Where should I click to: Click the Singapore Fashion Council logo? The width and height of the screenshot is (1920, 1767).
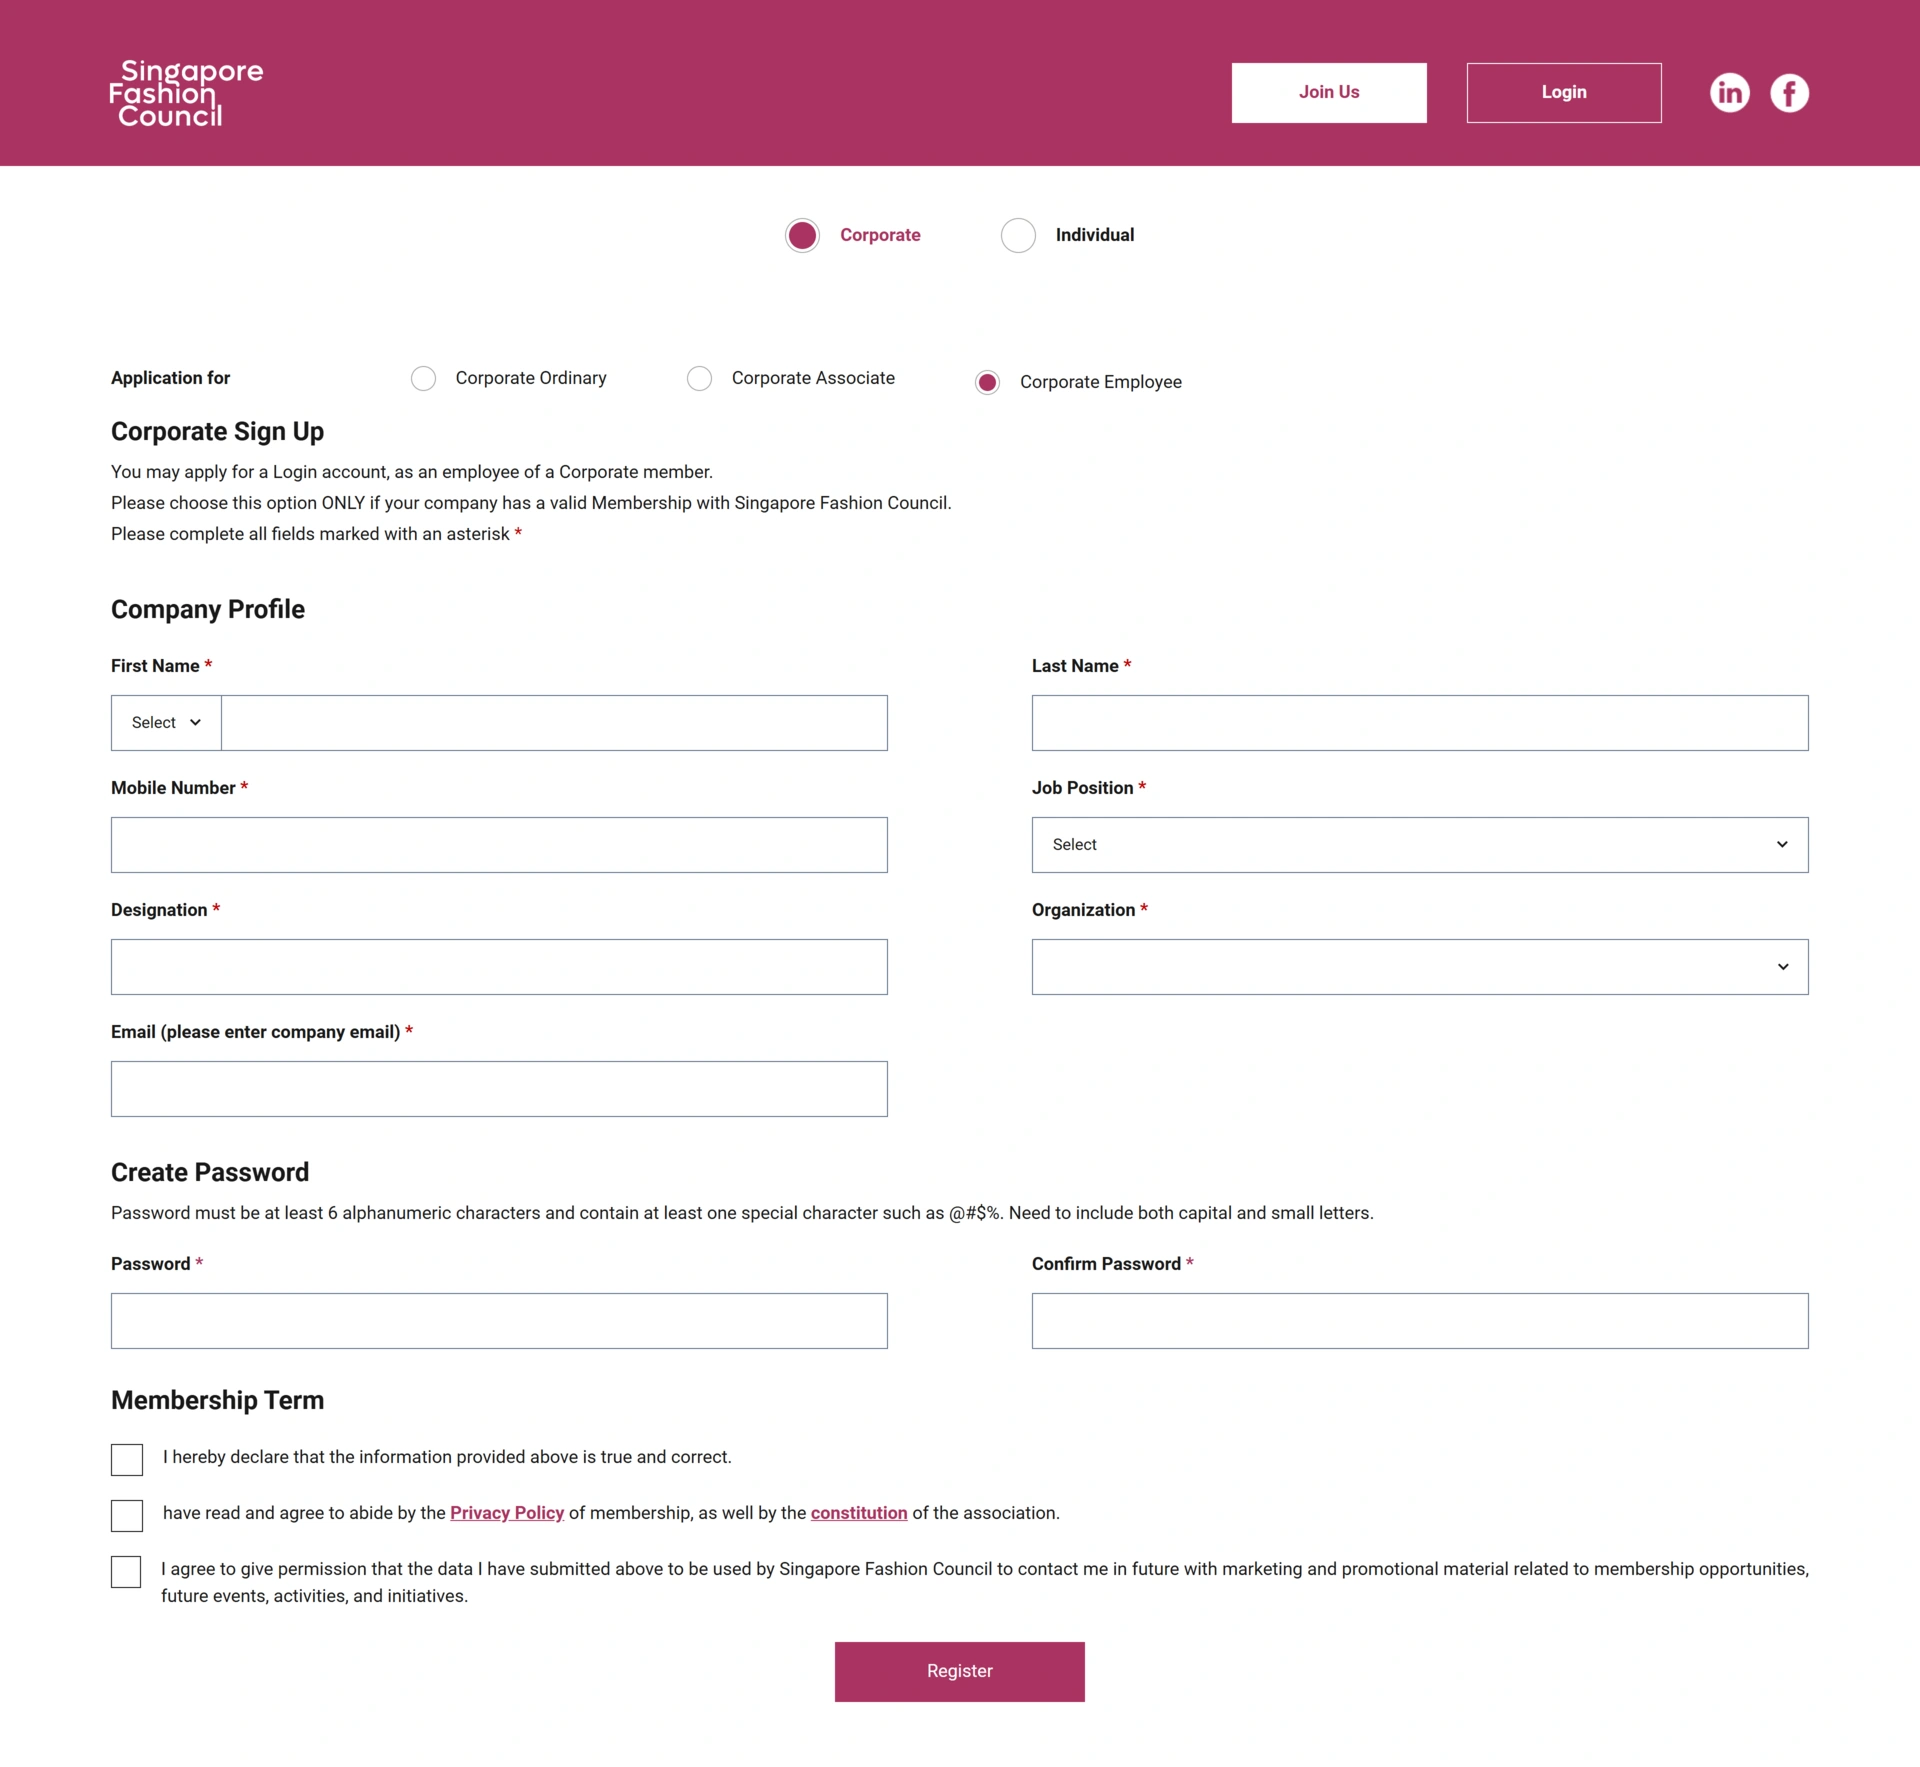(186, 93)
